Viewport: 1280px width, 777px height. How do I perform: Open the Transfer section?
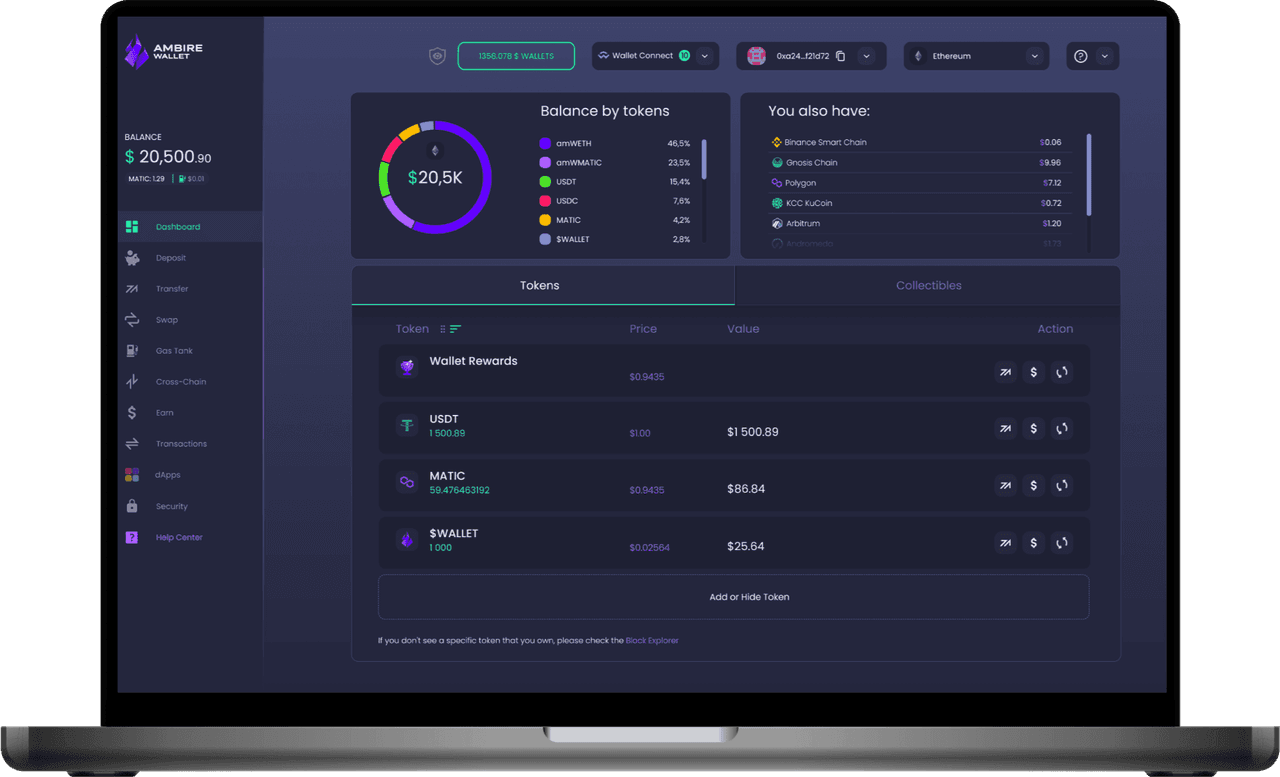[171, 288]
